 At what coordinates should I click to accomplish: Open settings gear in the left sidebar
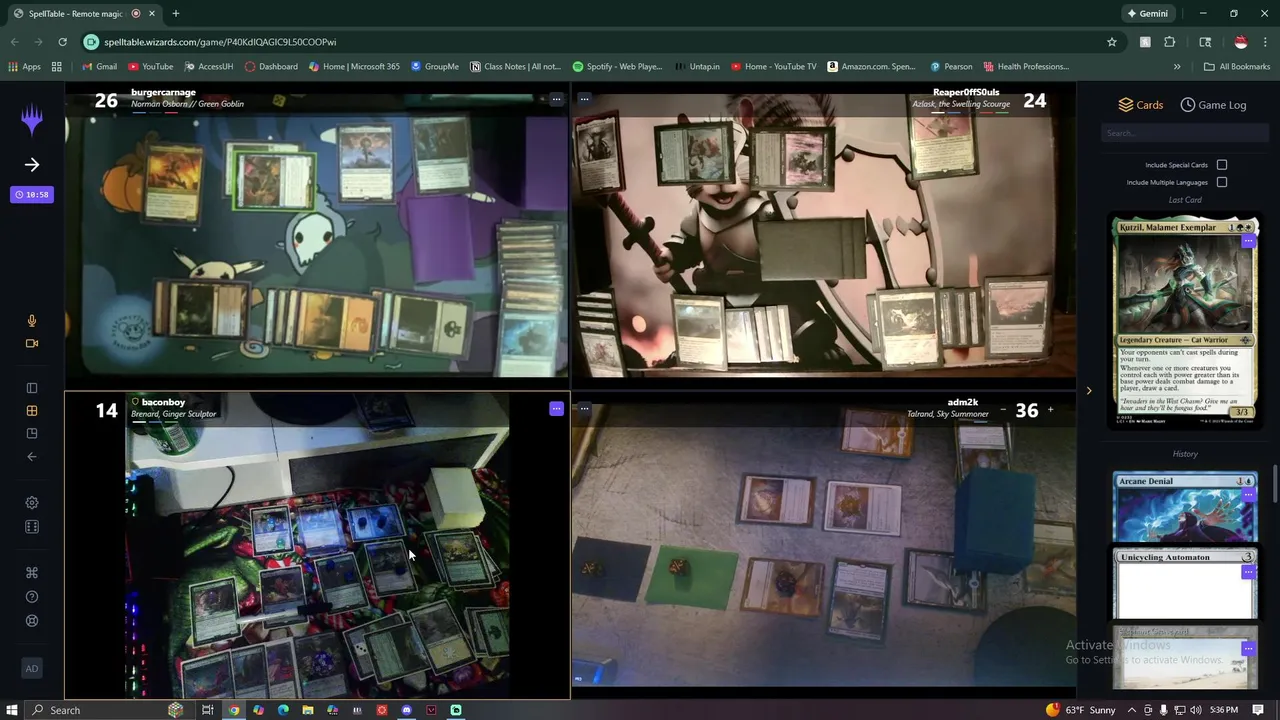tap(32, 503)
